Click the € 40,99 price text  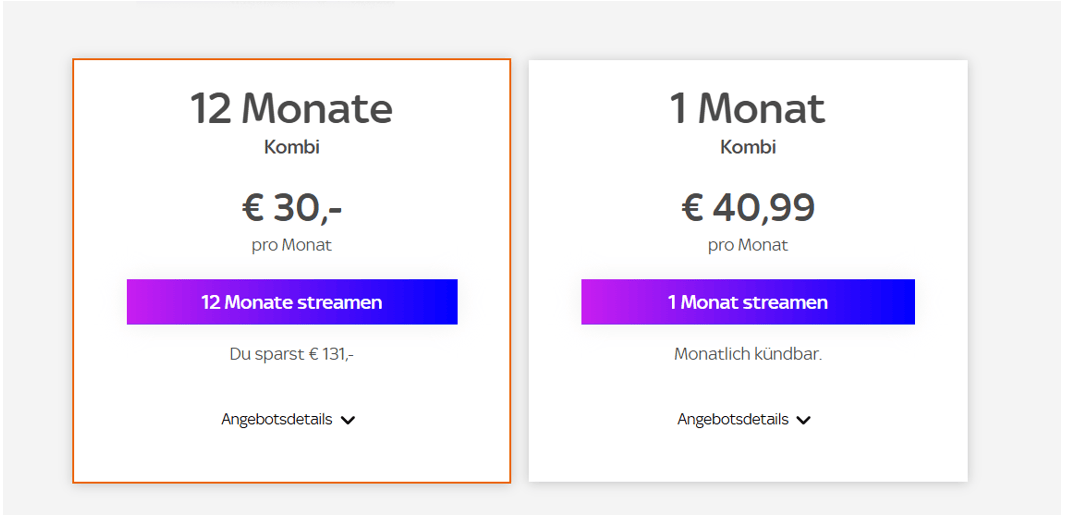pos(748,207)
